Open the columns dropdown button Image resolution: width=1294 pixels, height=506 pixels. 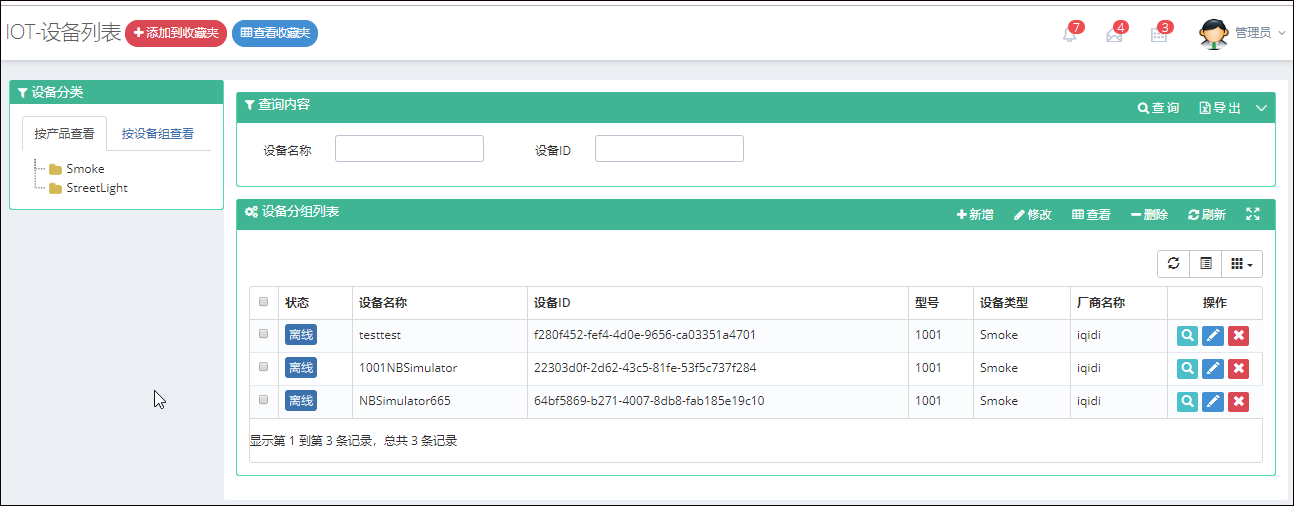[1242, 264]
